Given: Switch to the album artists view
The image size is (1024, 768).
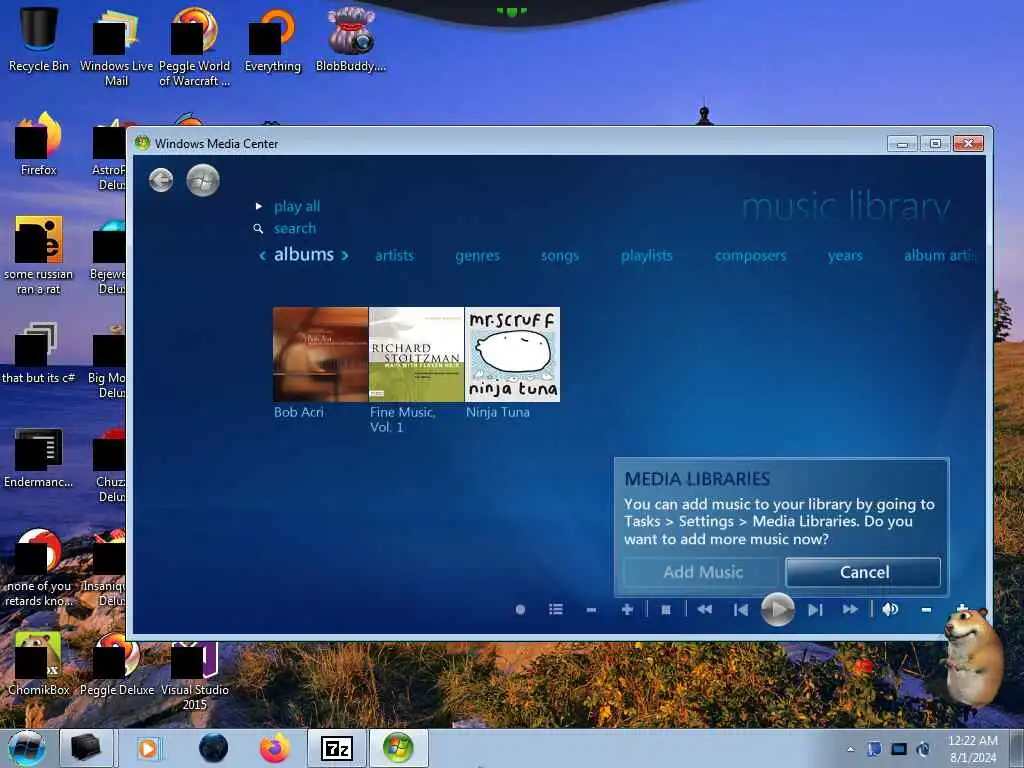Looking at the screenshot, I should [x=940, y=255].
